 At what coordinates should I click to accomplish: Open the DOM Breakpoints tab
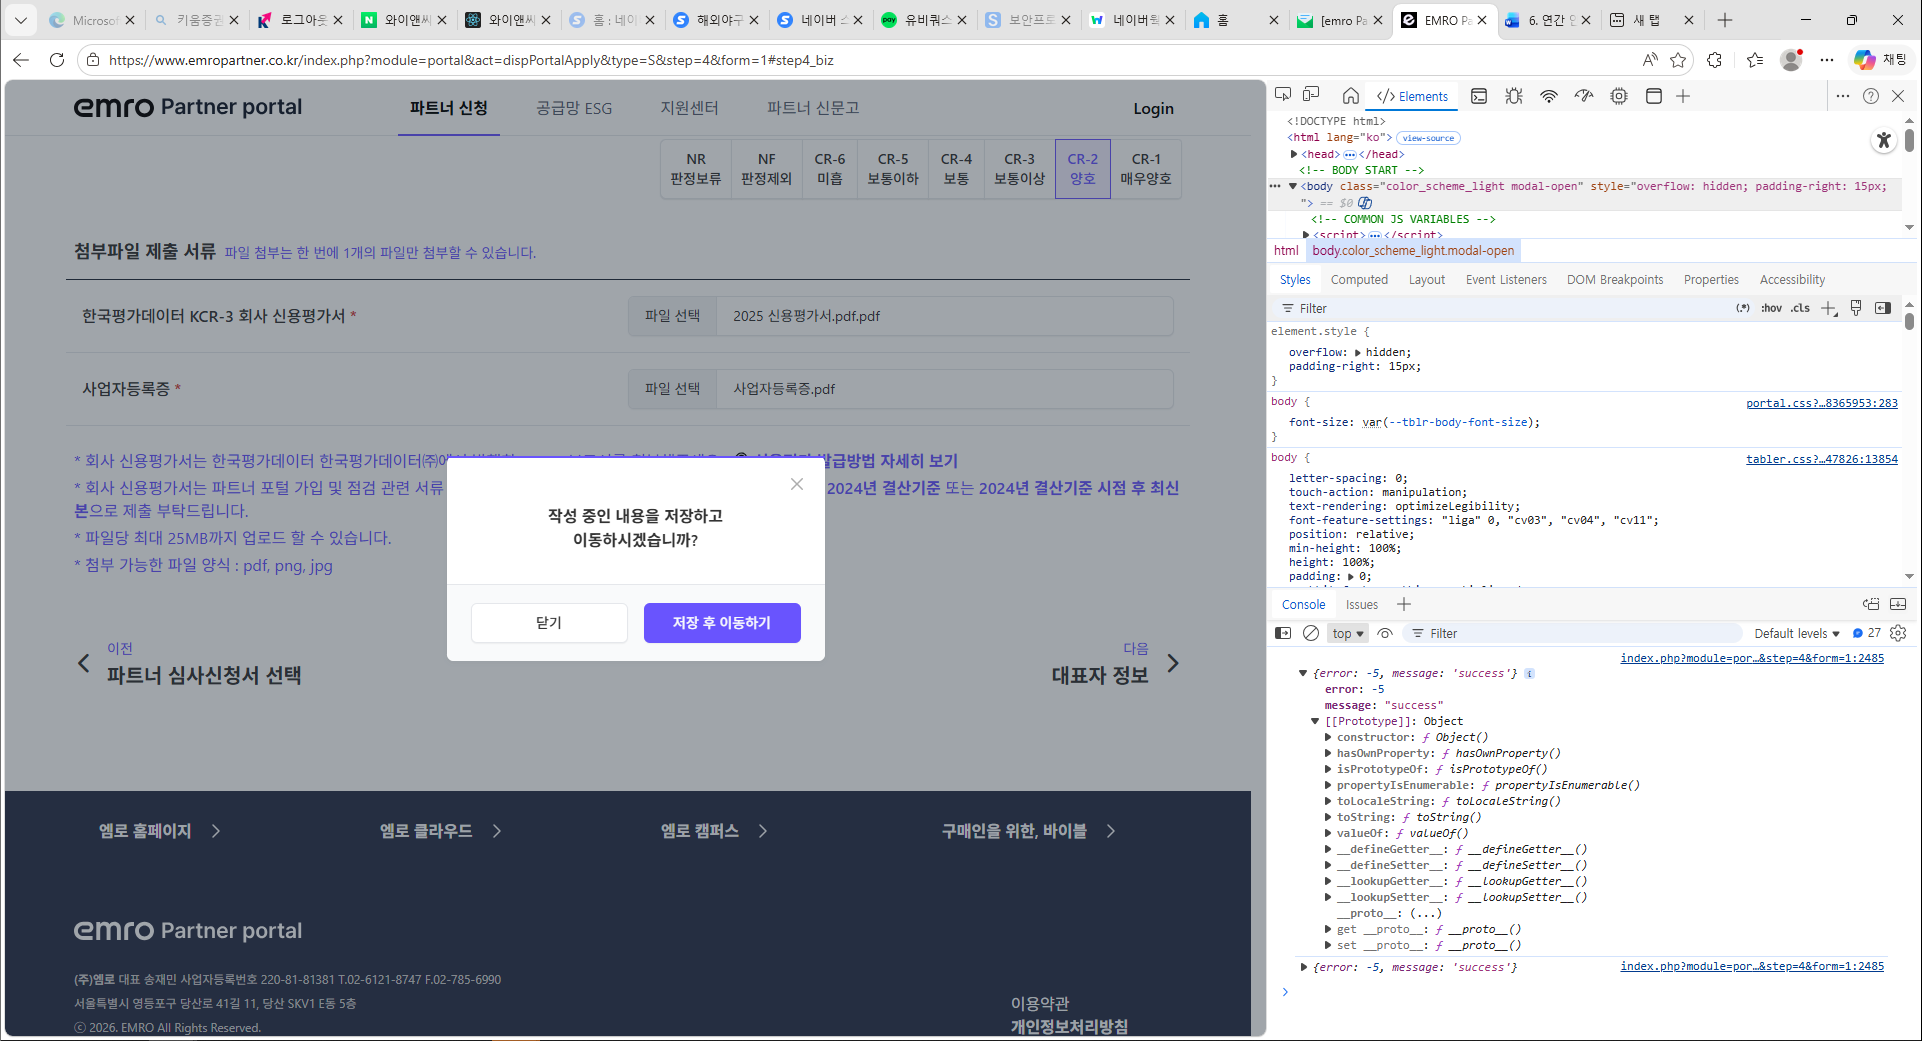pos(1615,280)
